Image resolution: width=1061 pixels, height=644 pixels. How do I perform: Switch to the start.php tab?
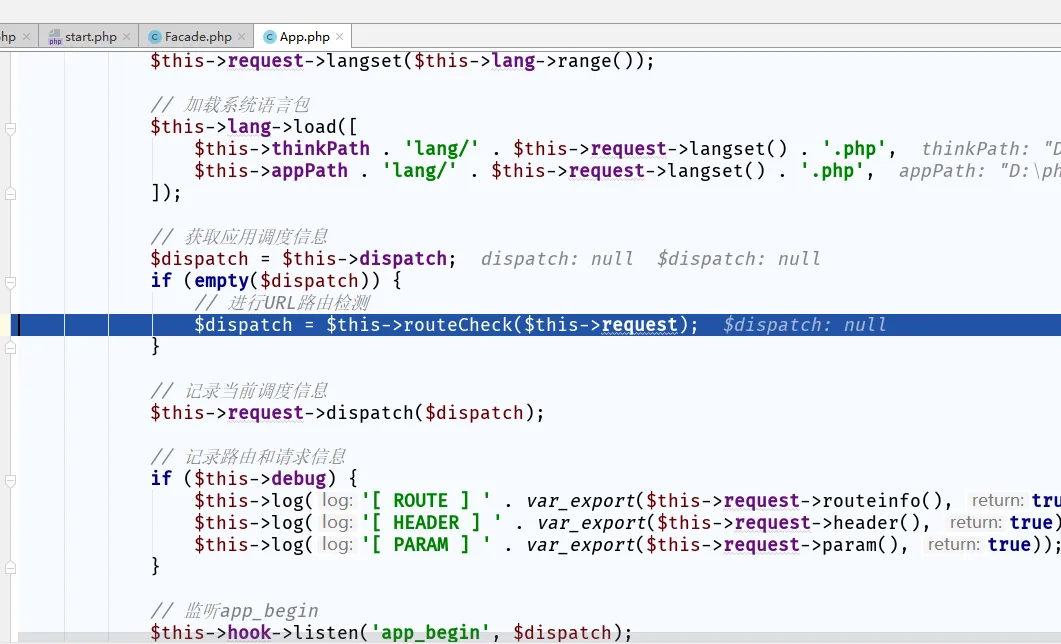[90, 37]
